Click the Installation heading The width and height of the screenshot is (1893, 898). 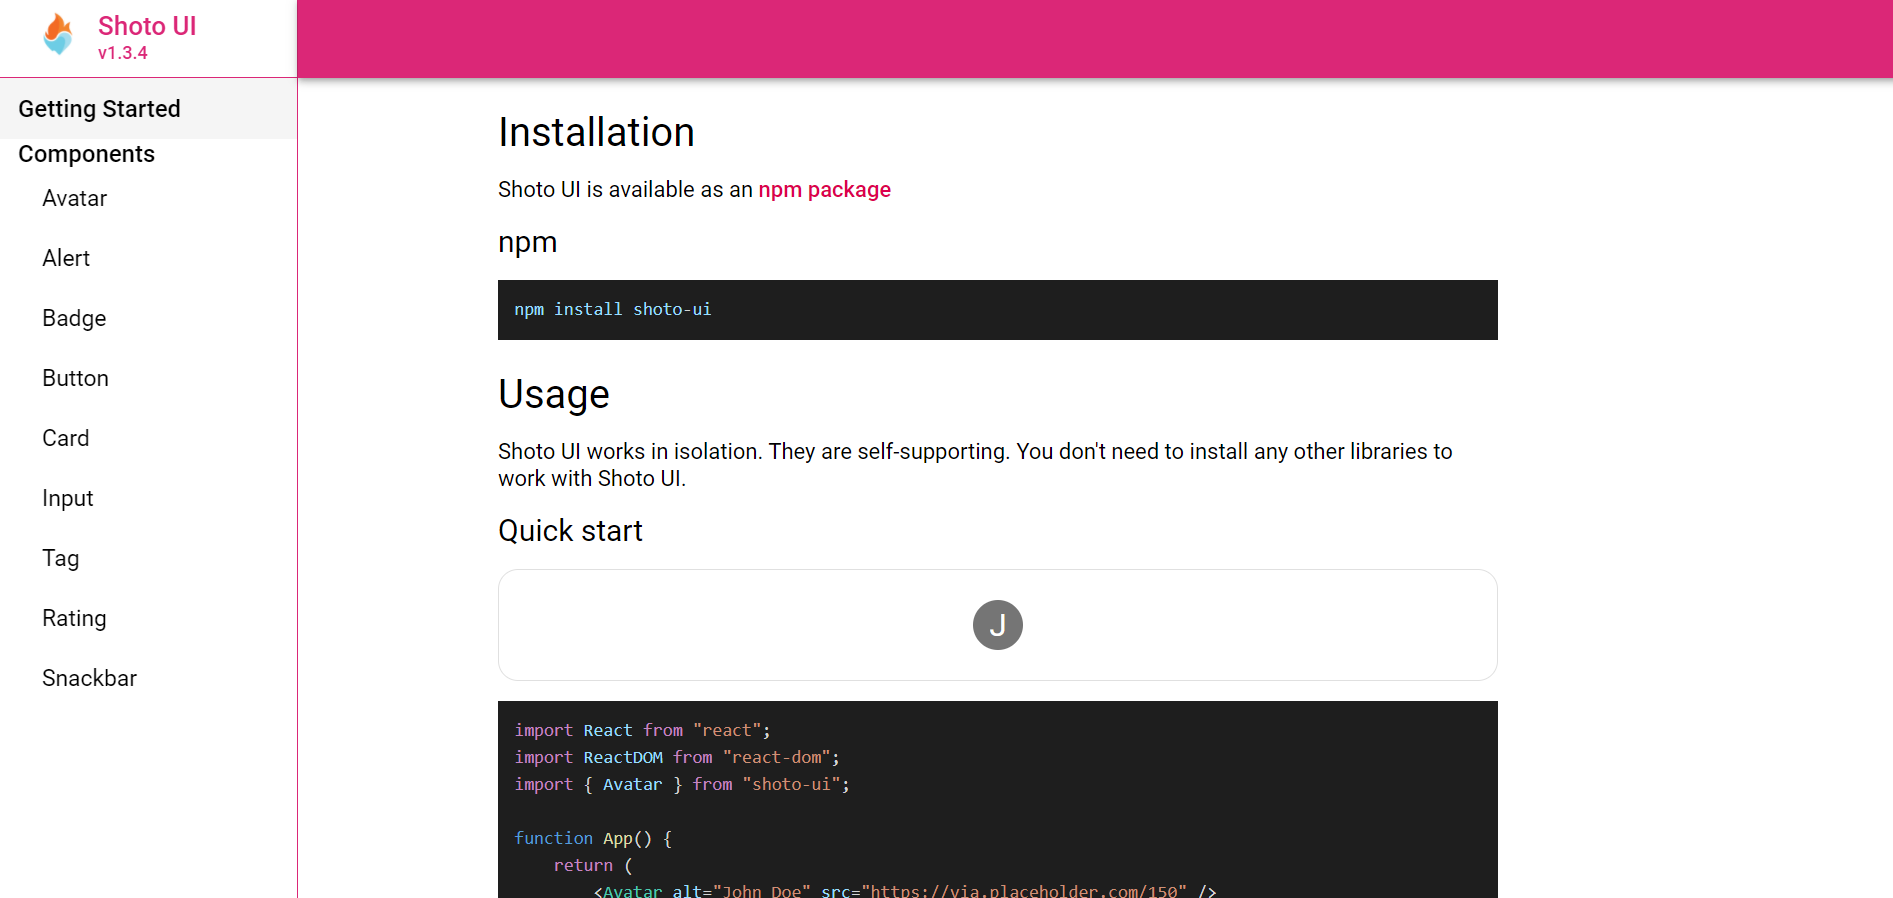[x=596, y=133]
